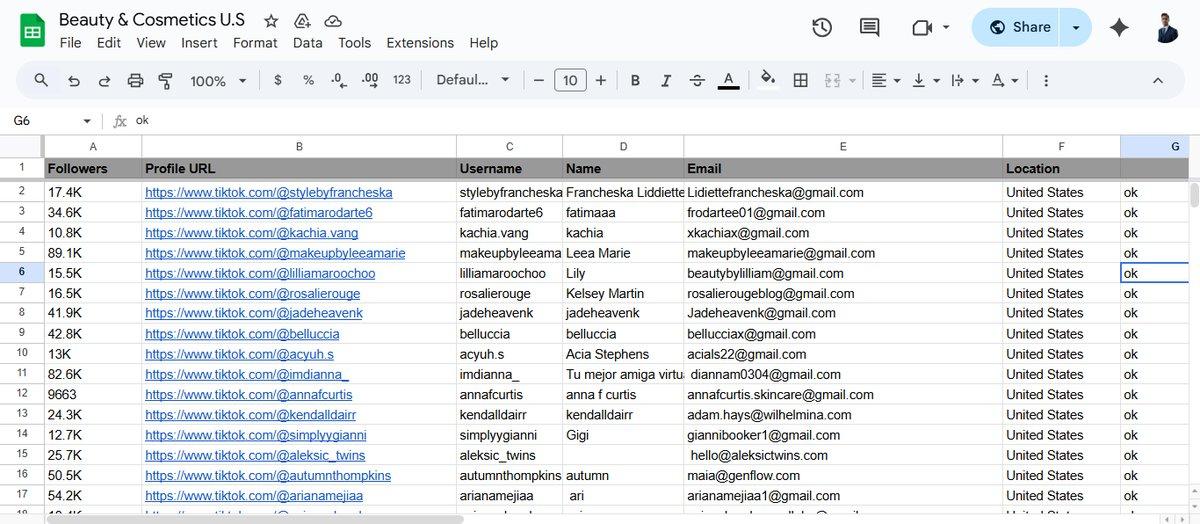Viewport: 1200px width, 524px height.
Task: Open the Extensions menu
Action: point(420,43)
